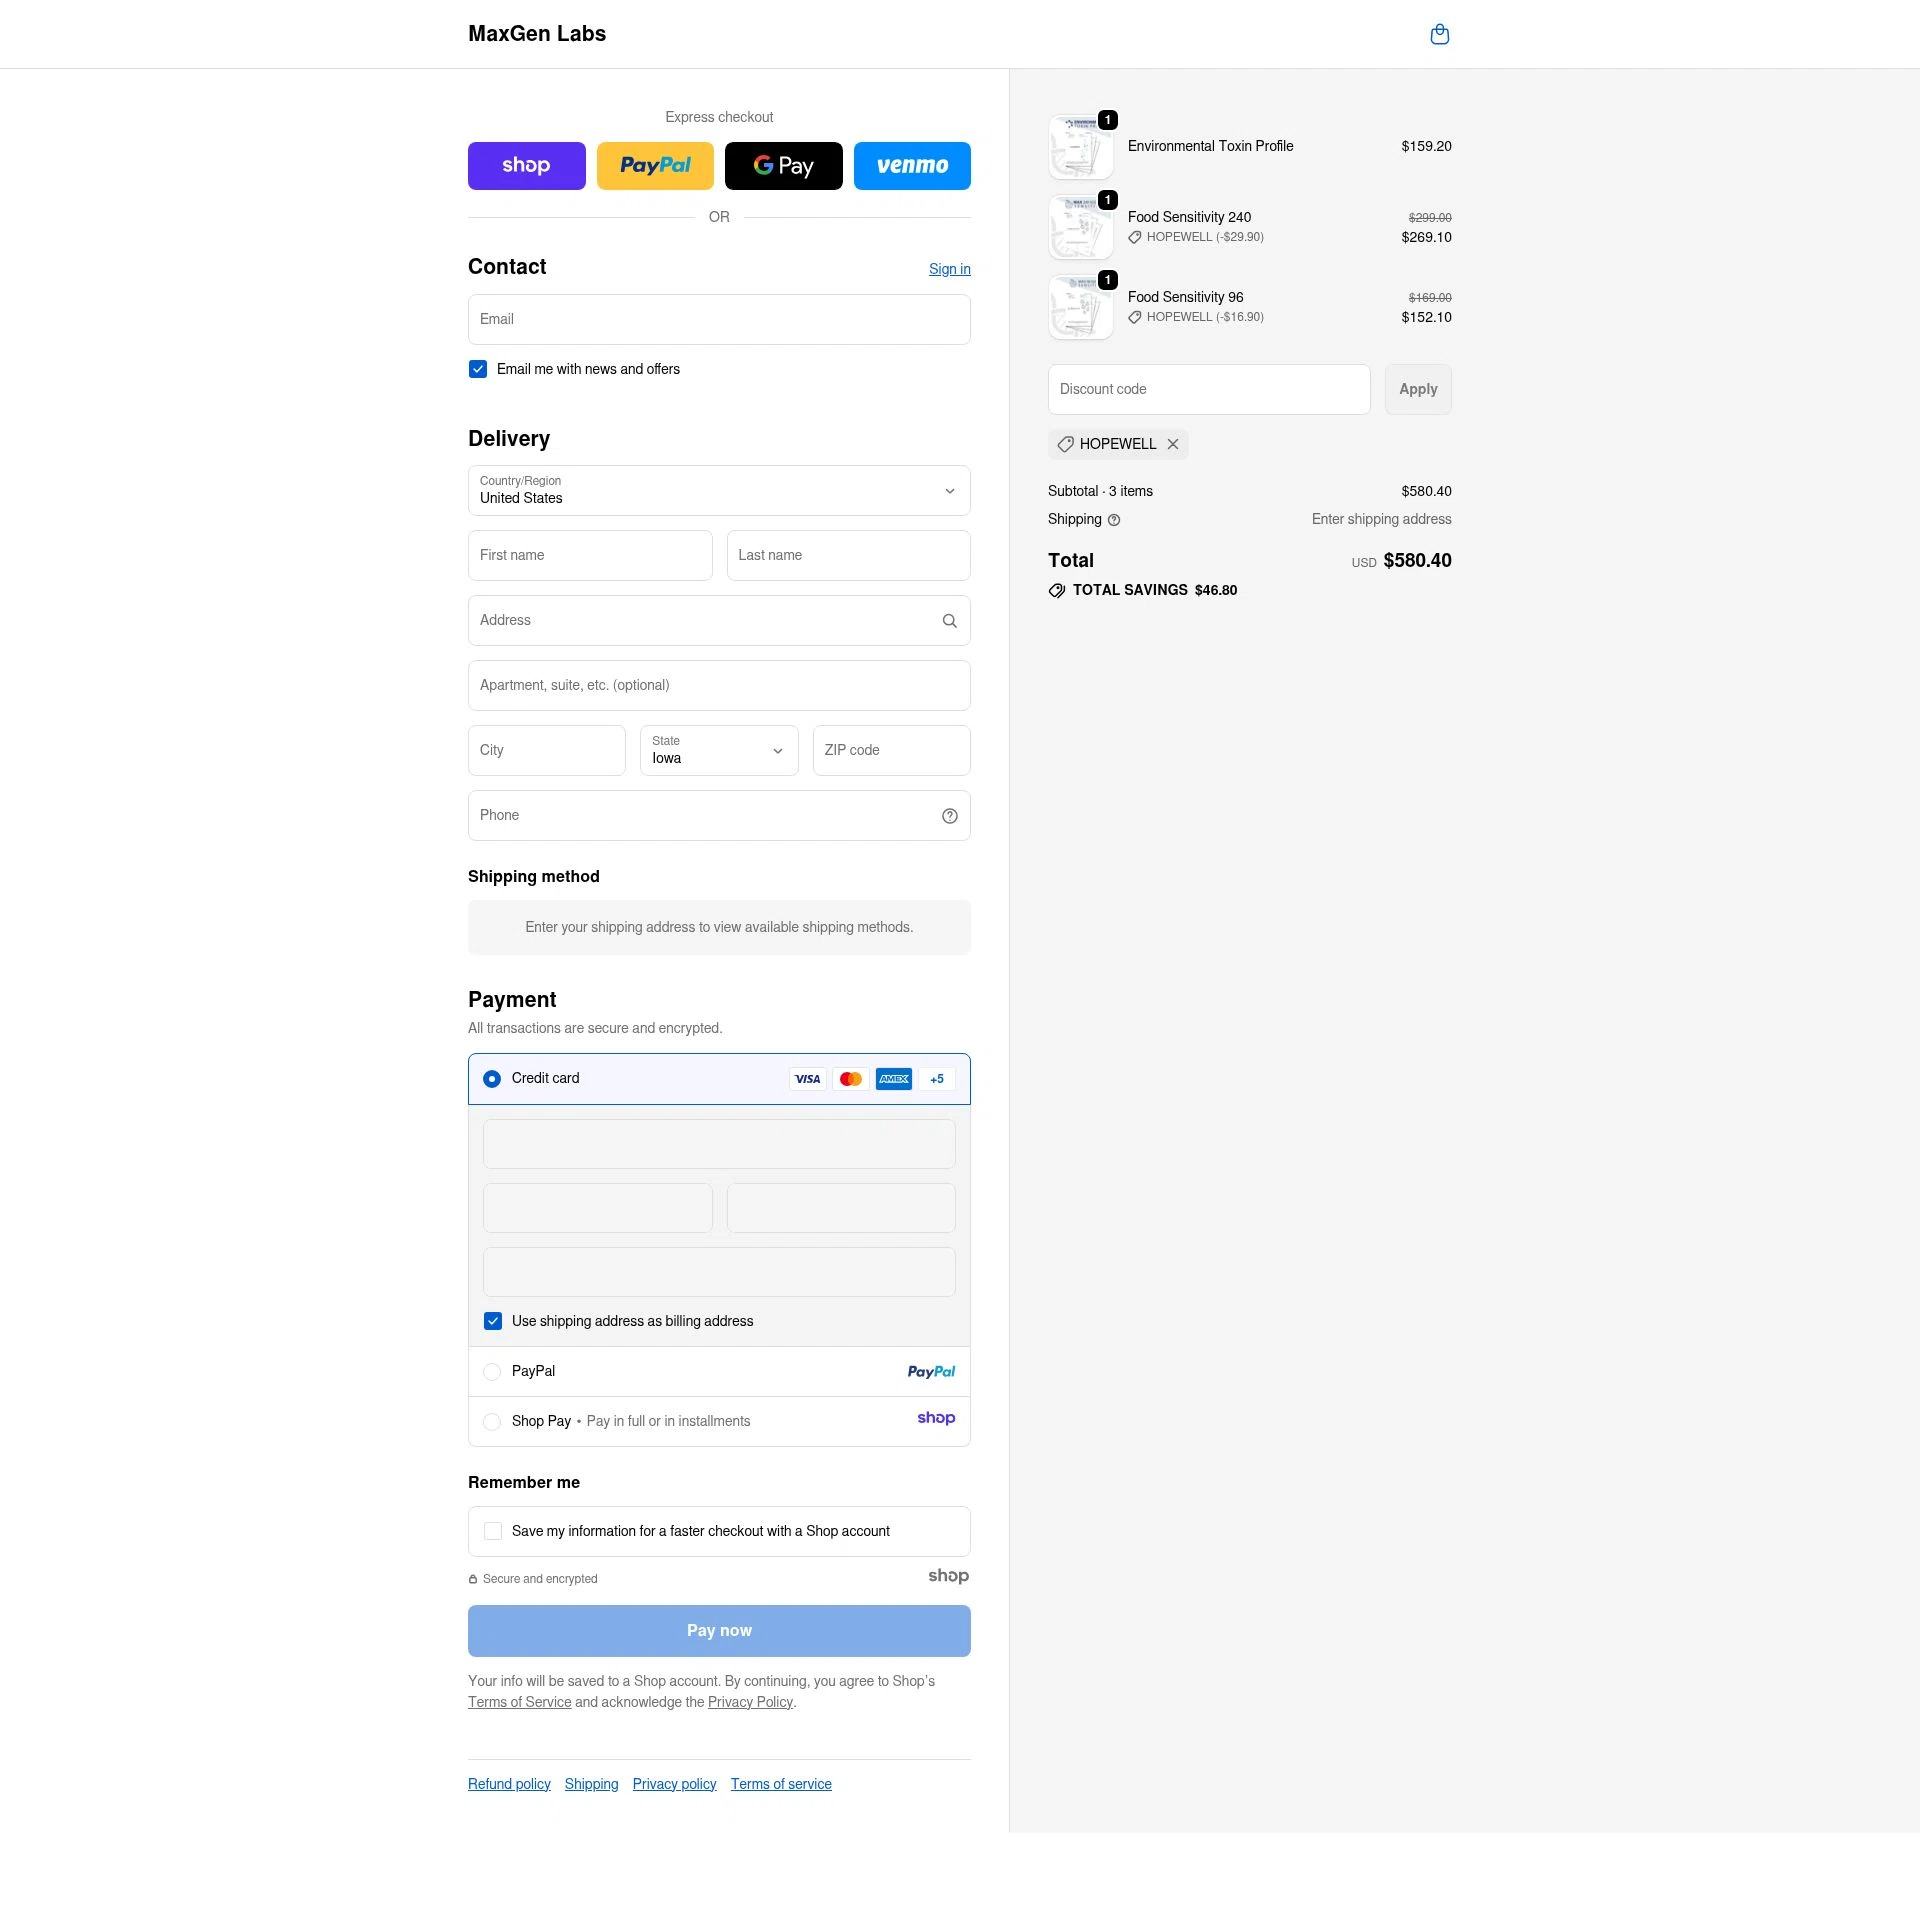This screenshot has height=1913, width=1920.
Task: Open the Country/Region dropdown
Action: point(718,490)
